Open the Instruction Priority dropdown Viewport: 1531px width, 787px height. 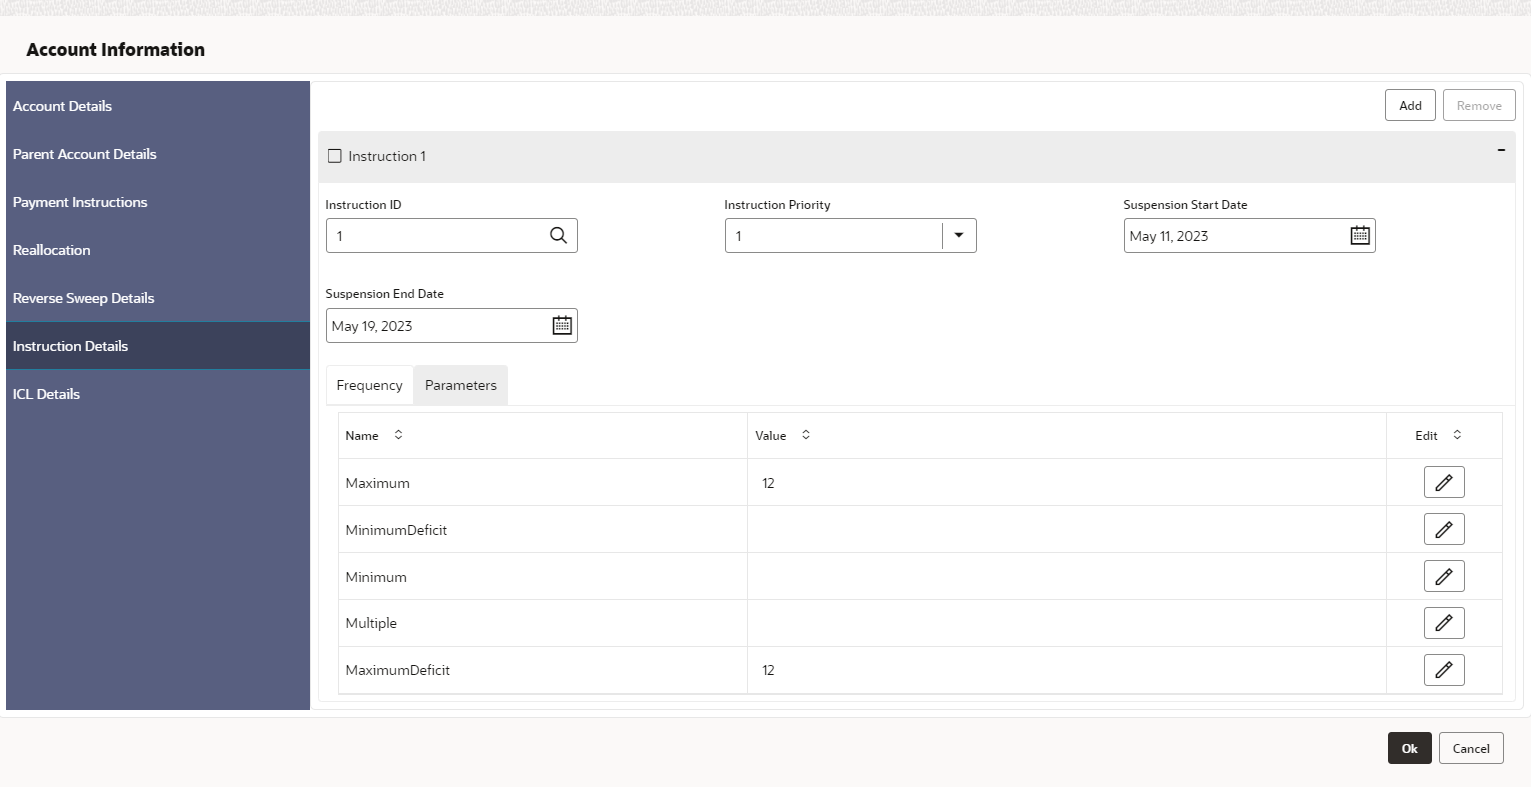coord(958,236)
